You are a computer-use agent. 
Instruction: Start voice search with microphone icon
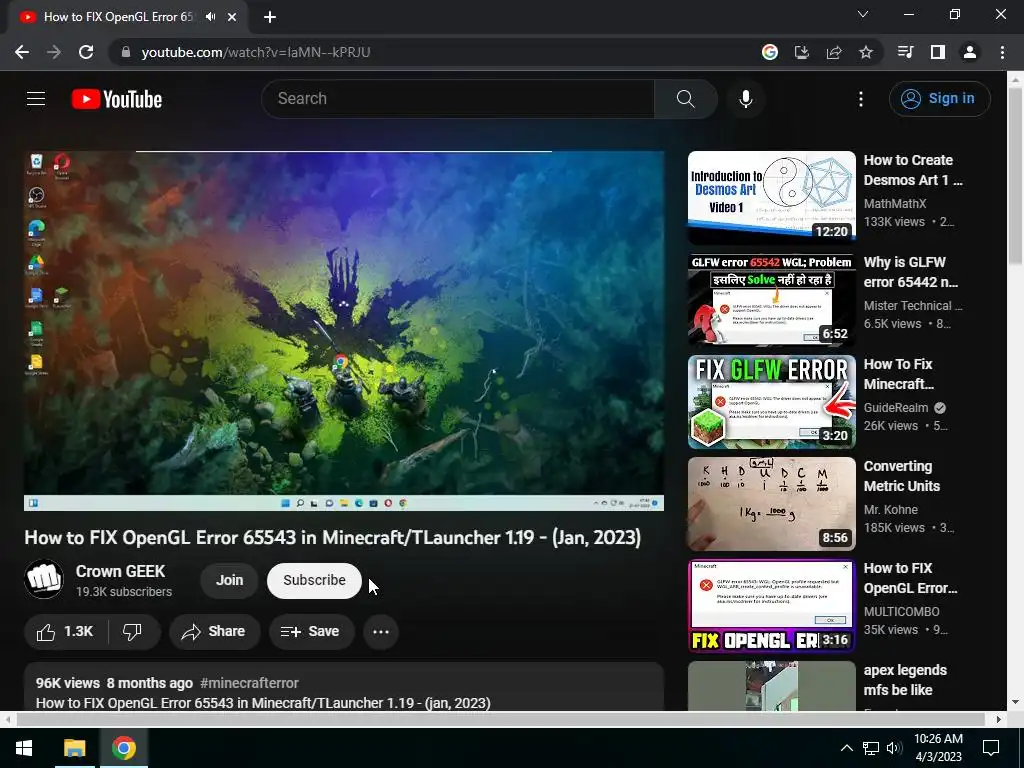coord(746,99)
